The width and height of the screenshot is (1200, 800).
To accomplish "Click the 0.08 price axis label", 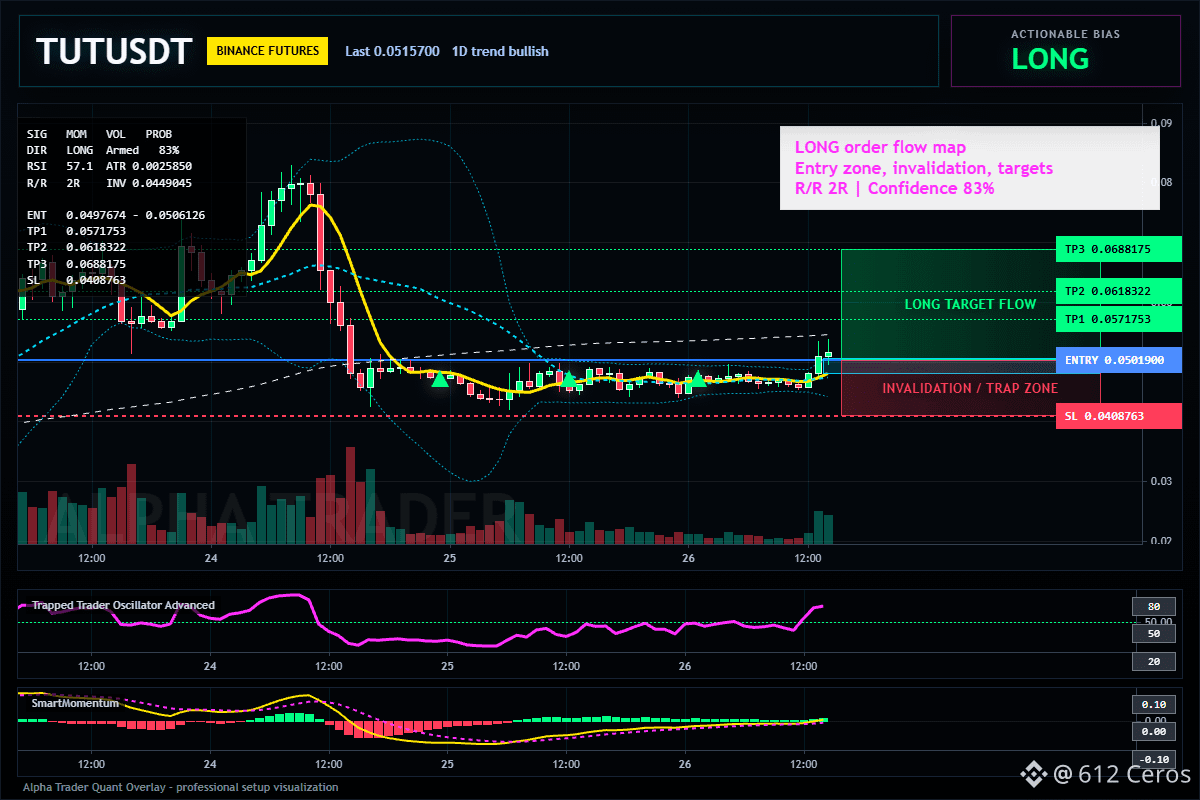I will pos(1161,183).
